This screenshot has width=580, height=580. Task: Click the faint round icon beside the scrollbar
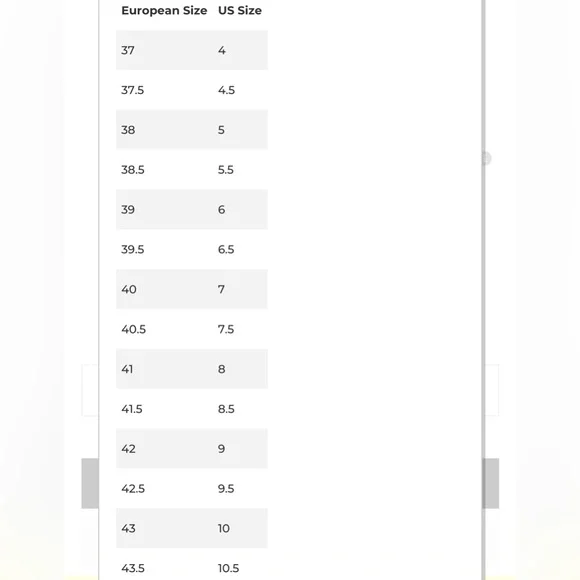point(487,159)
